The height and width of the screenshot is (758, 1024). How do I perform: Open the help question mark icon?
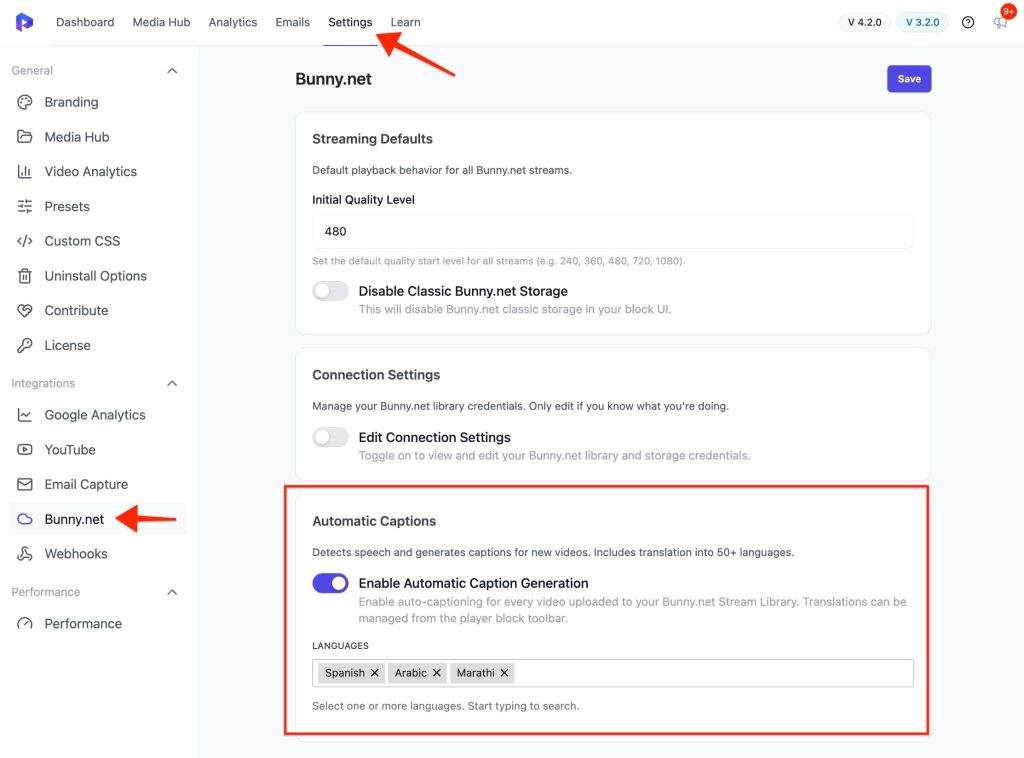[x=968, y=22]
